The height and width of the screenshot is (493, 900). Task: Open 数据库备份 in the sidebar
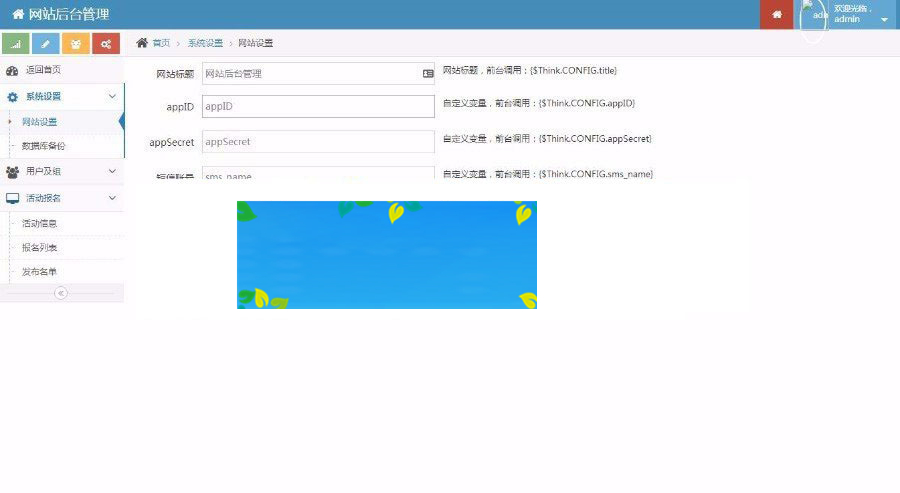point(44,146)
